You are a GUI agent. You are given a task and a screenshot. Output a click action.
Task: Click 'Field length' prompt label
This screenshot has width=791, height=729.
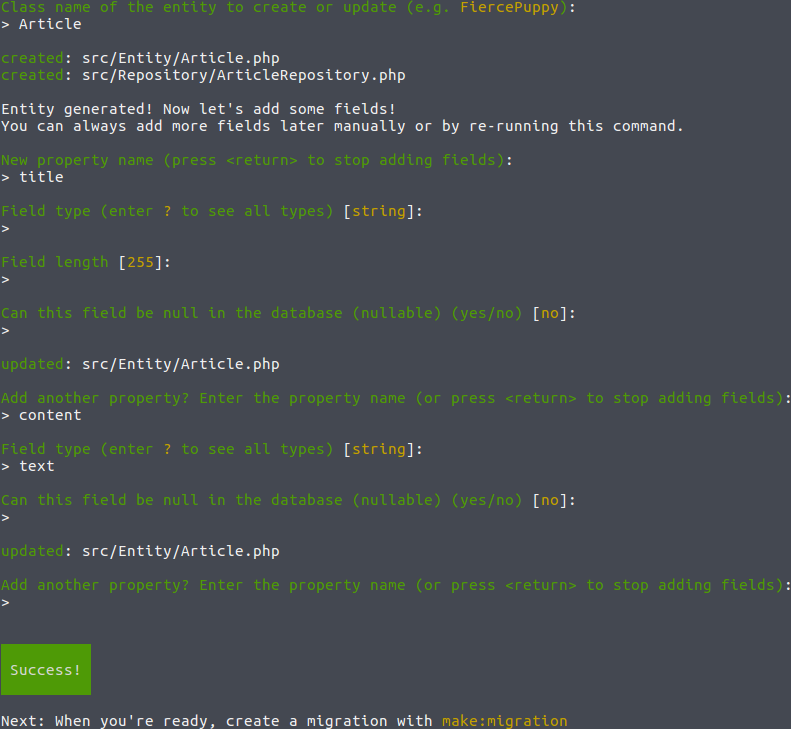coord(54,262)
